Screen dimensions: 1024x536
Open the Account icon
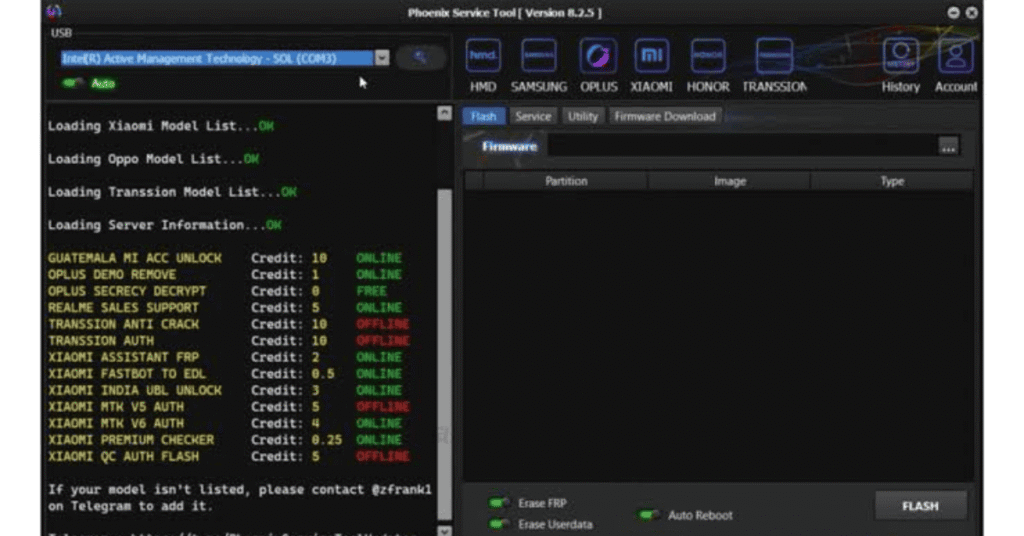tap(955, 56)
